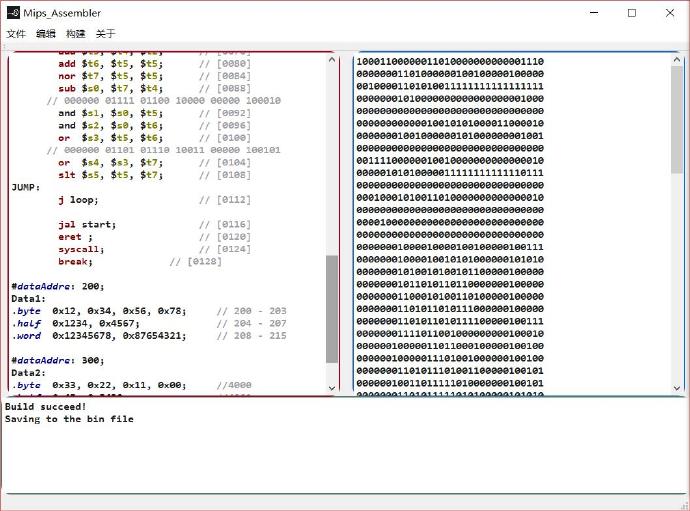Click binary line '00010001010011010000000000000010'
This screenshot has height=511, width=690.
pyautogui.click(x=450, y=198)
